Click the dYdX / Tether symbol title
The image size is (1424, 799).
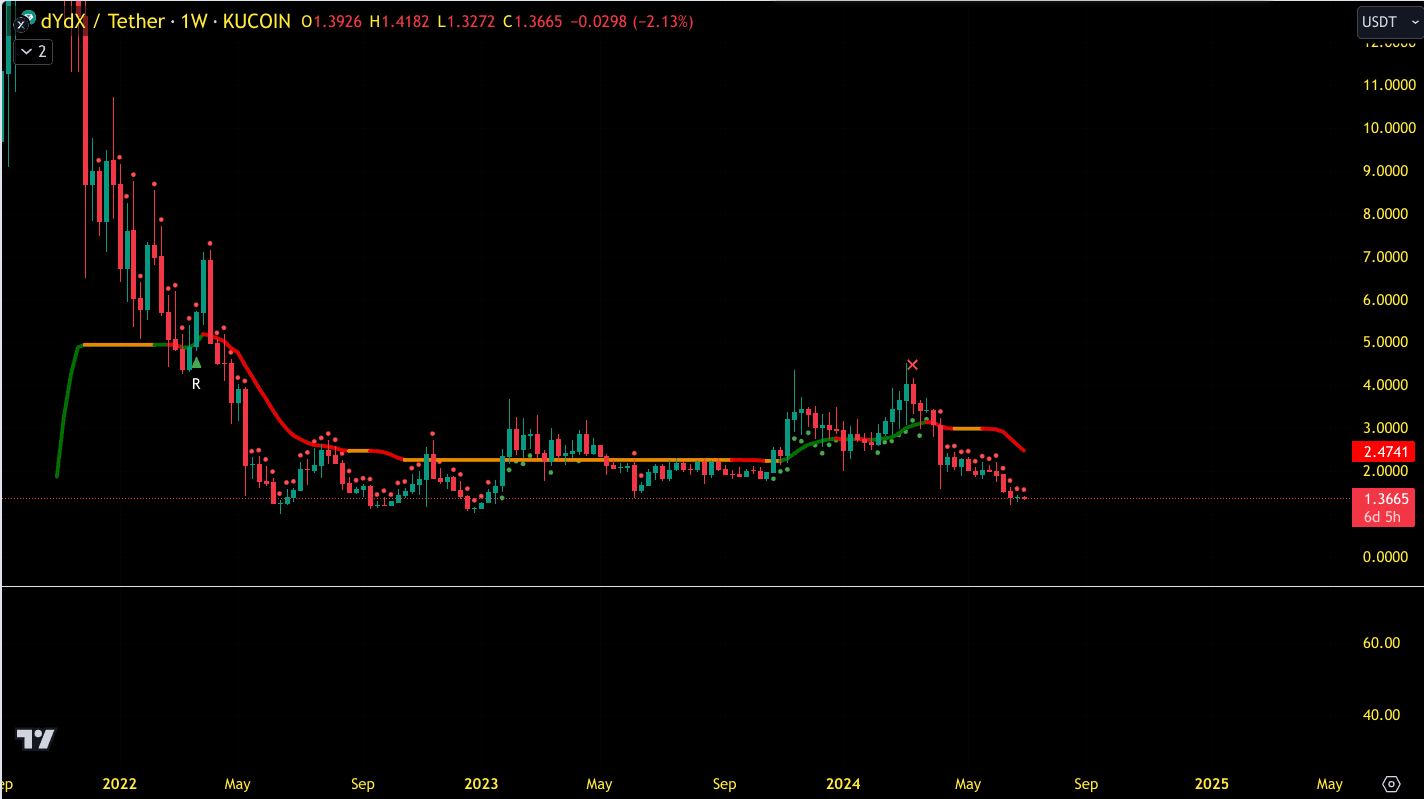(x=103, y=21)
